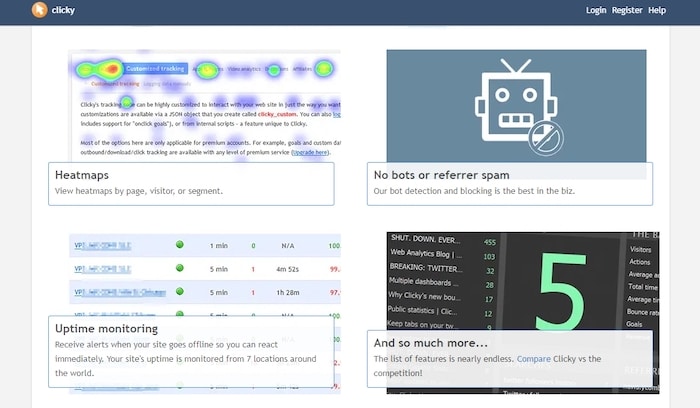Image resolution: width=700 pixels, height=408 pixels.
Task: Click the heatmap screenshot thumbnail
Action: point(204,106)
